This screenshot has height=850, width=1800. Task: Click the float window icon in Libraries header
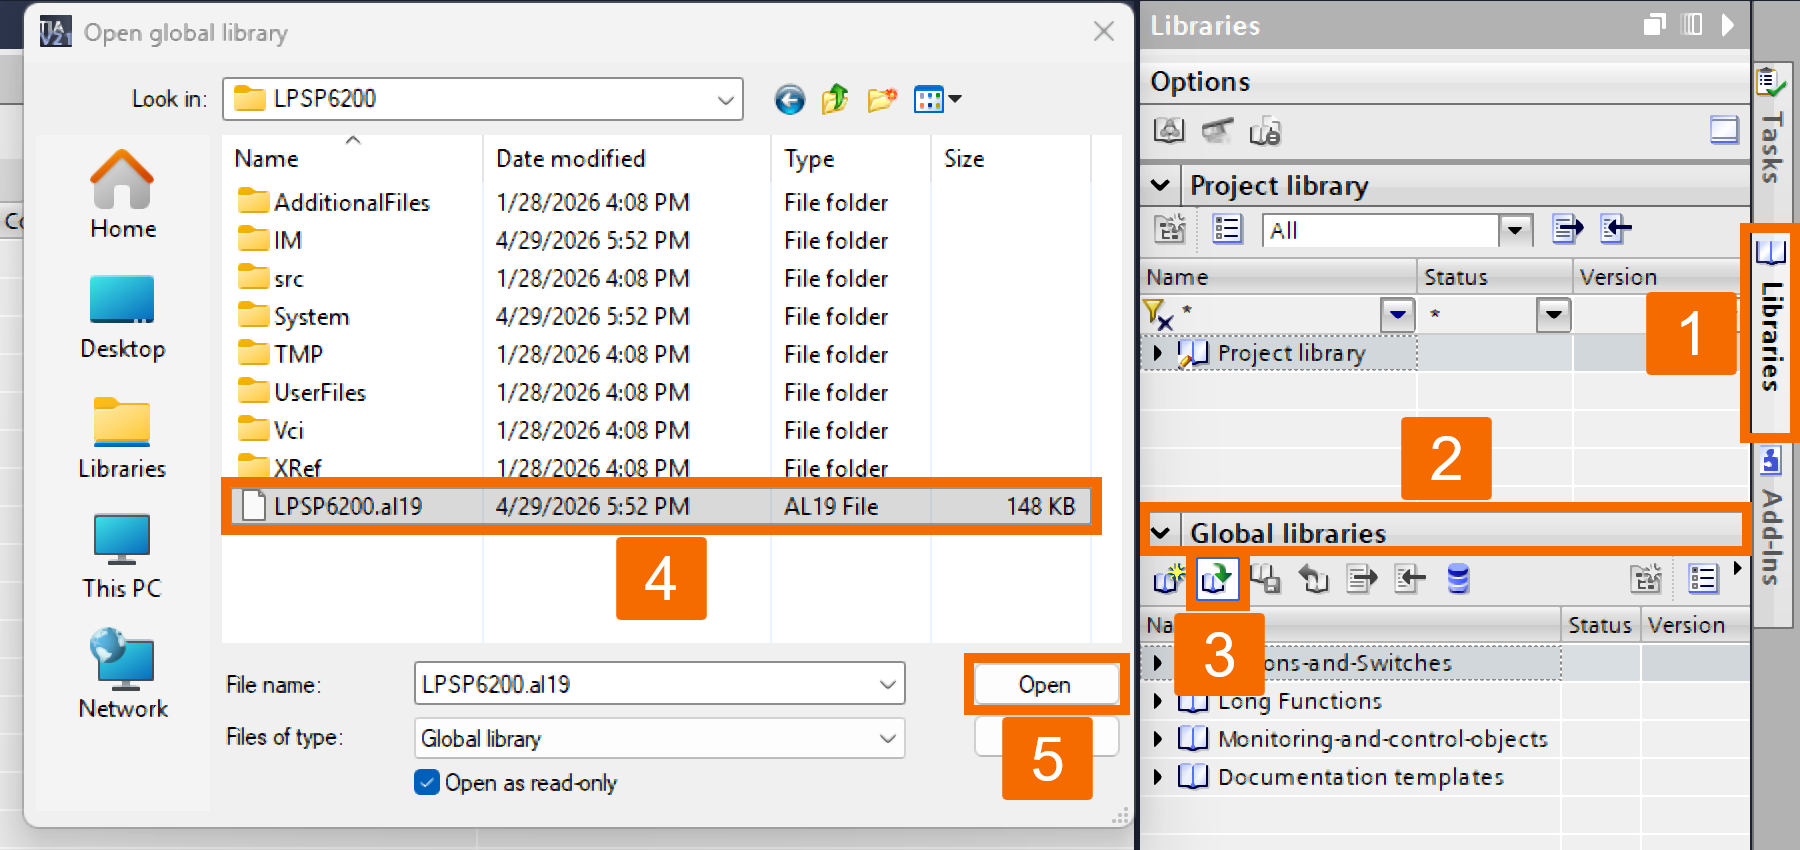click(x=1655, y=24)
